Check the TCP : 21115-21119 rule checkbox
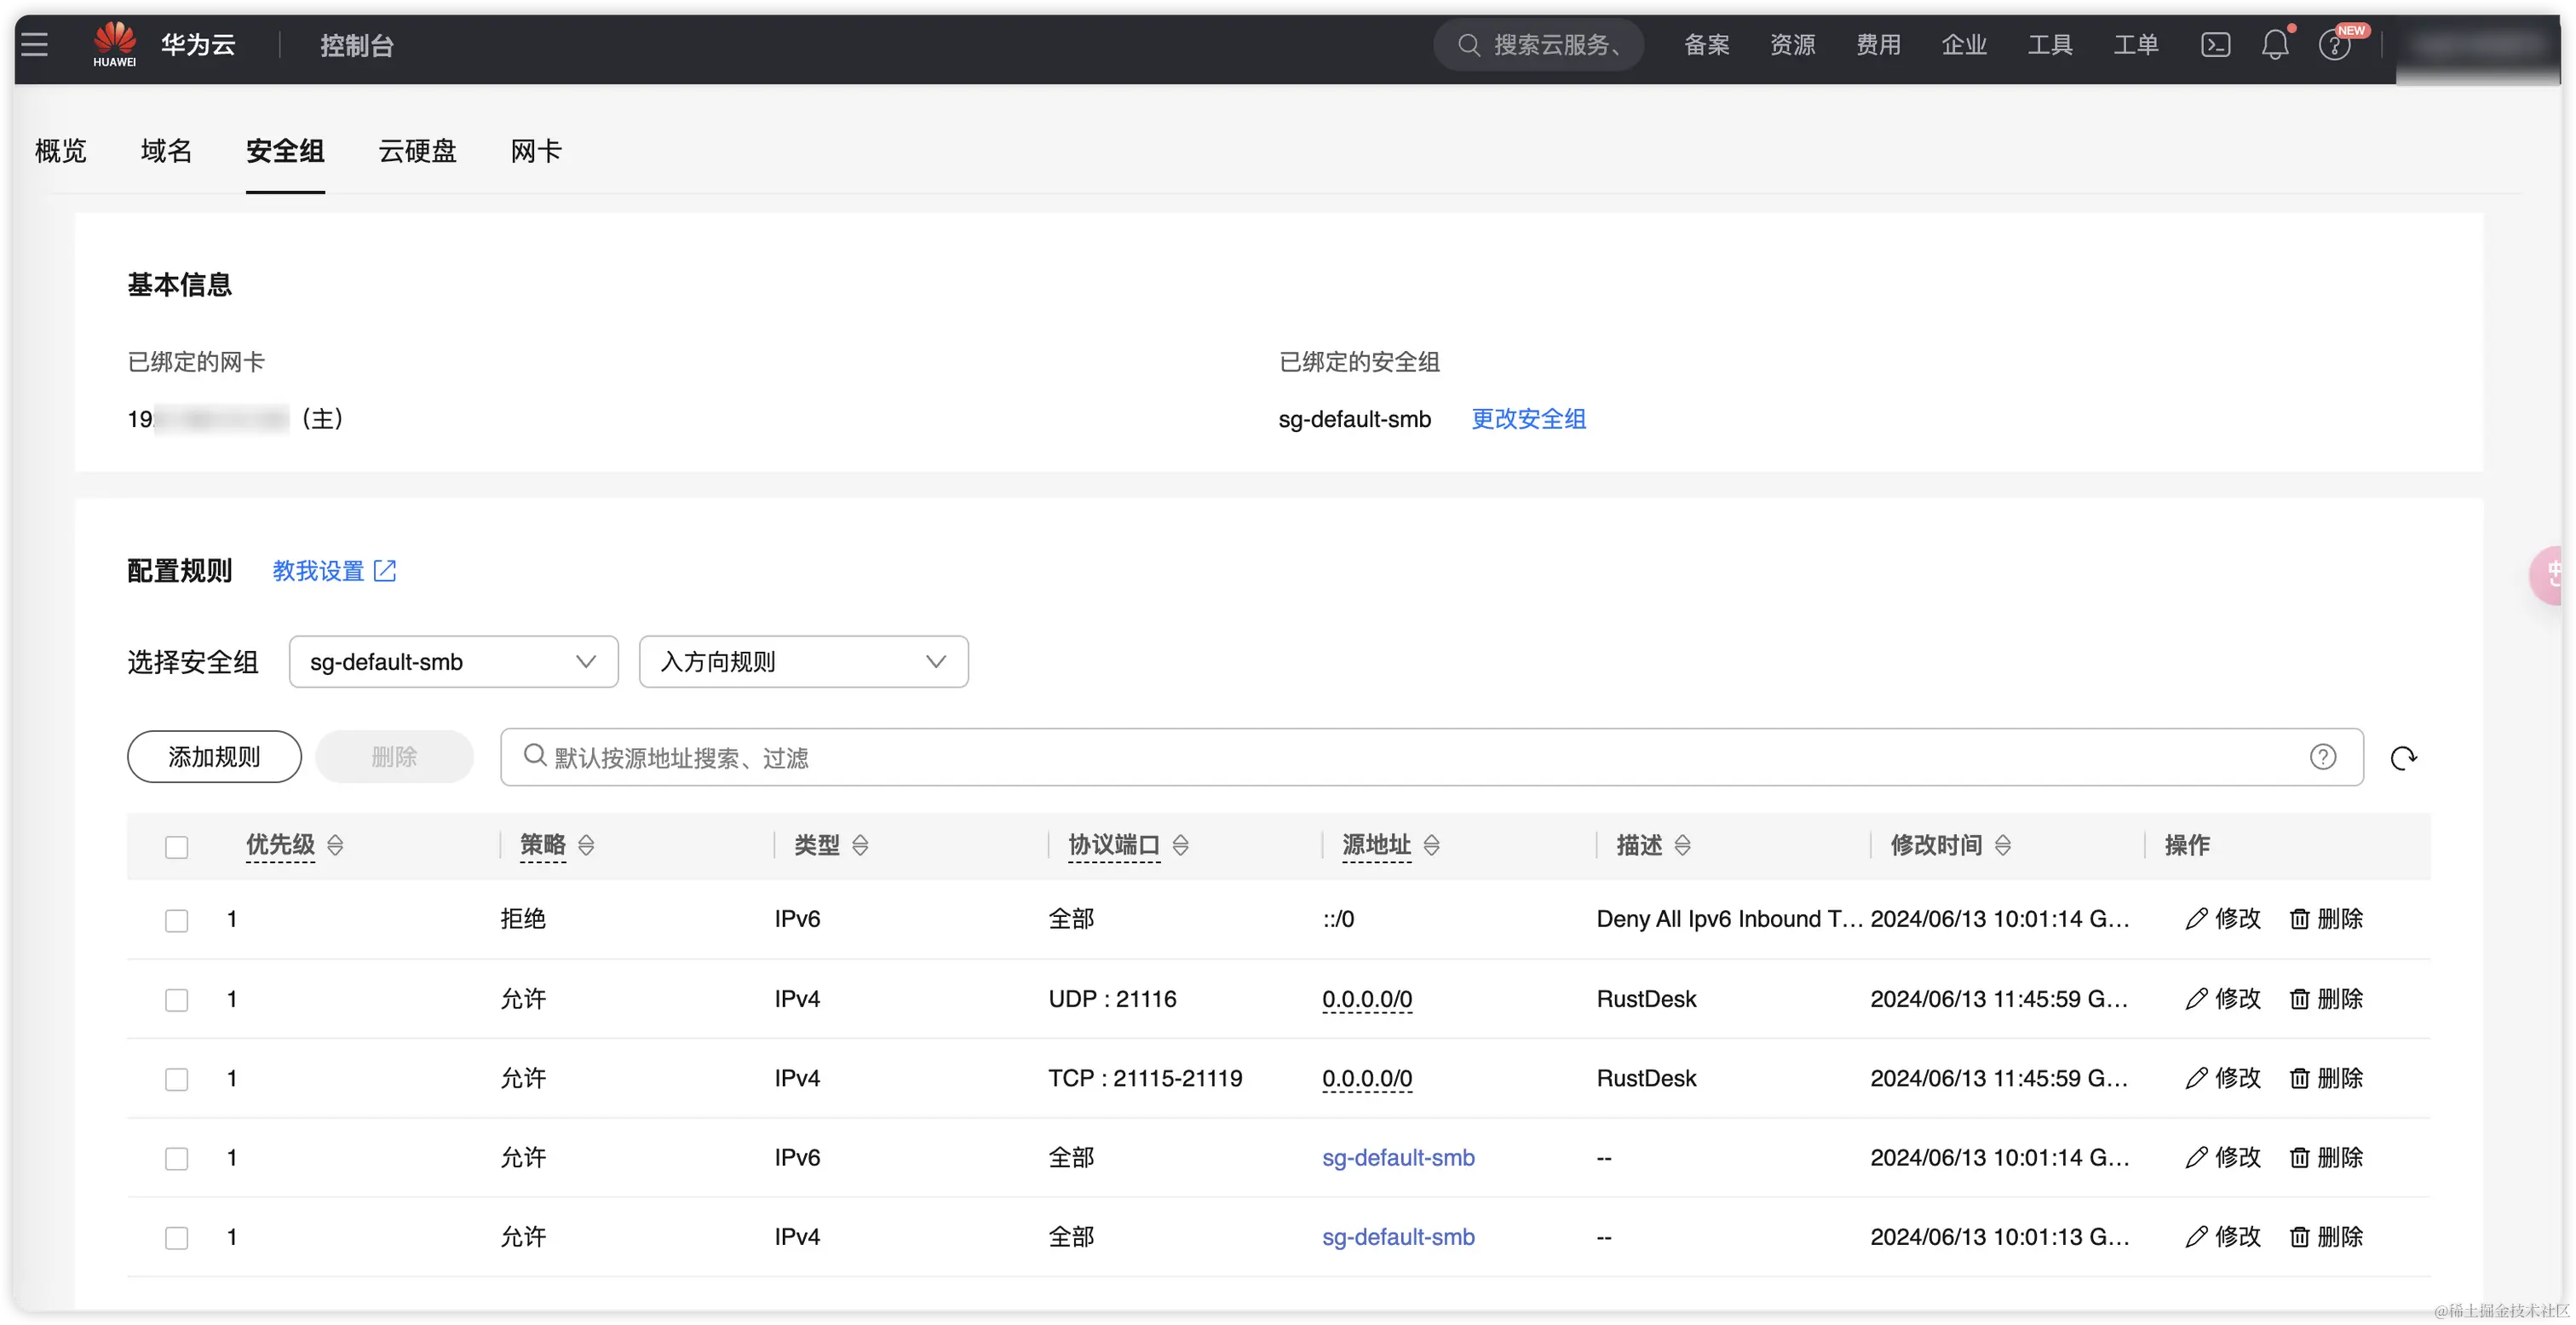The image size is (2576, 1325). pos(176,1079)
